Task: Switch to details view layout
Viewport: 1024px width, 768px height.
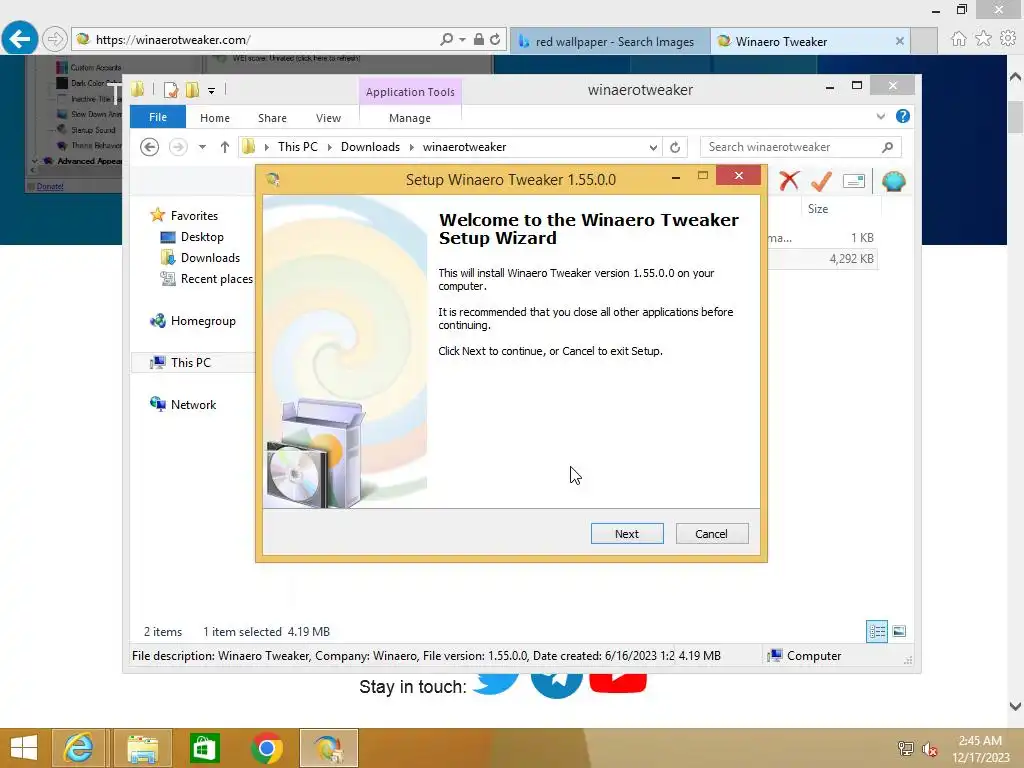Action: click(877, 631)
